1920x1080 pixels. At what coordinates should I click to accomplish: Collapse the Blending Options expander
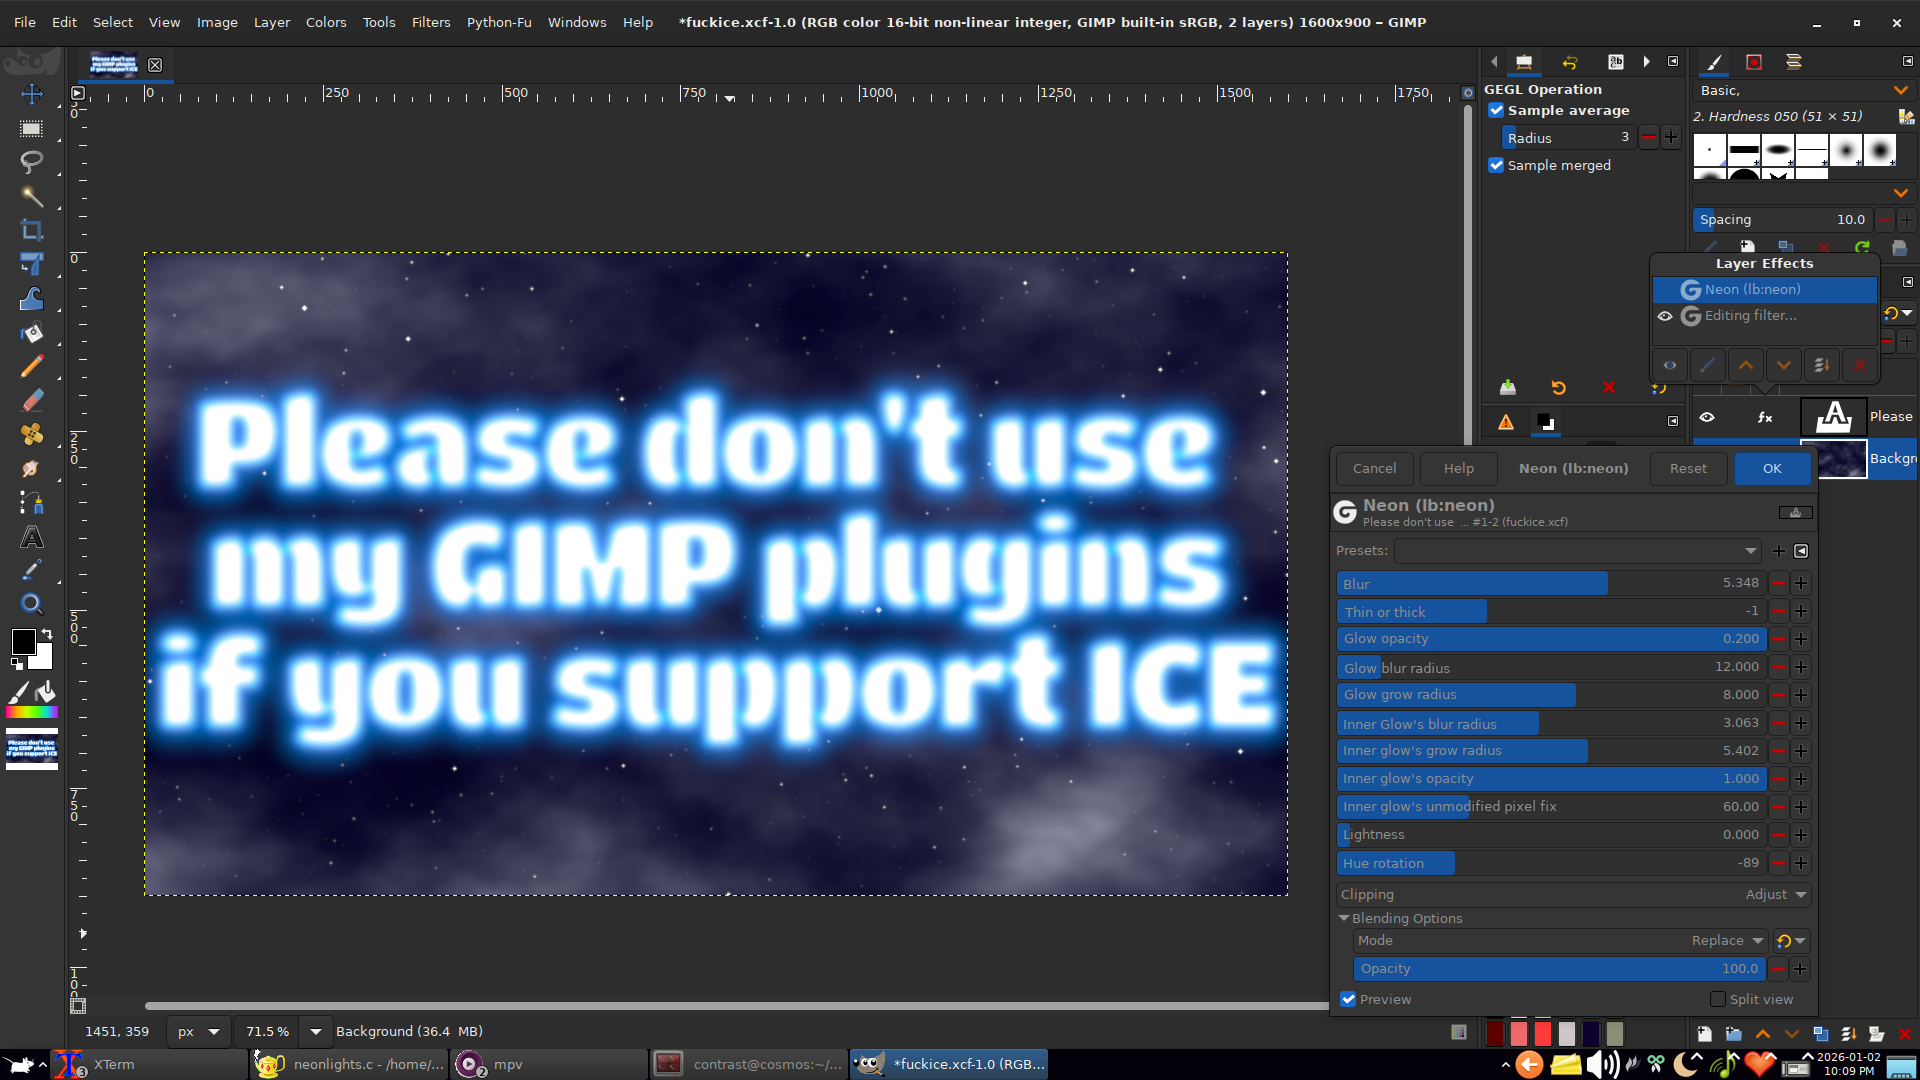coord(1344,918)
